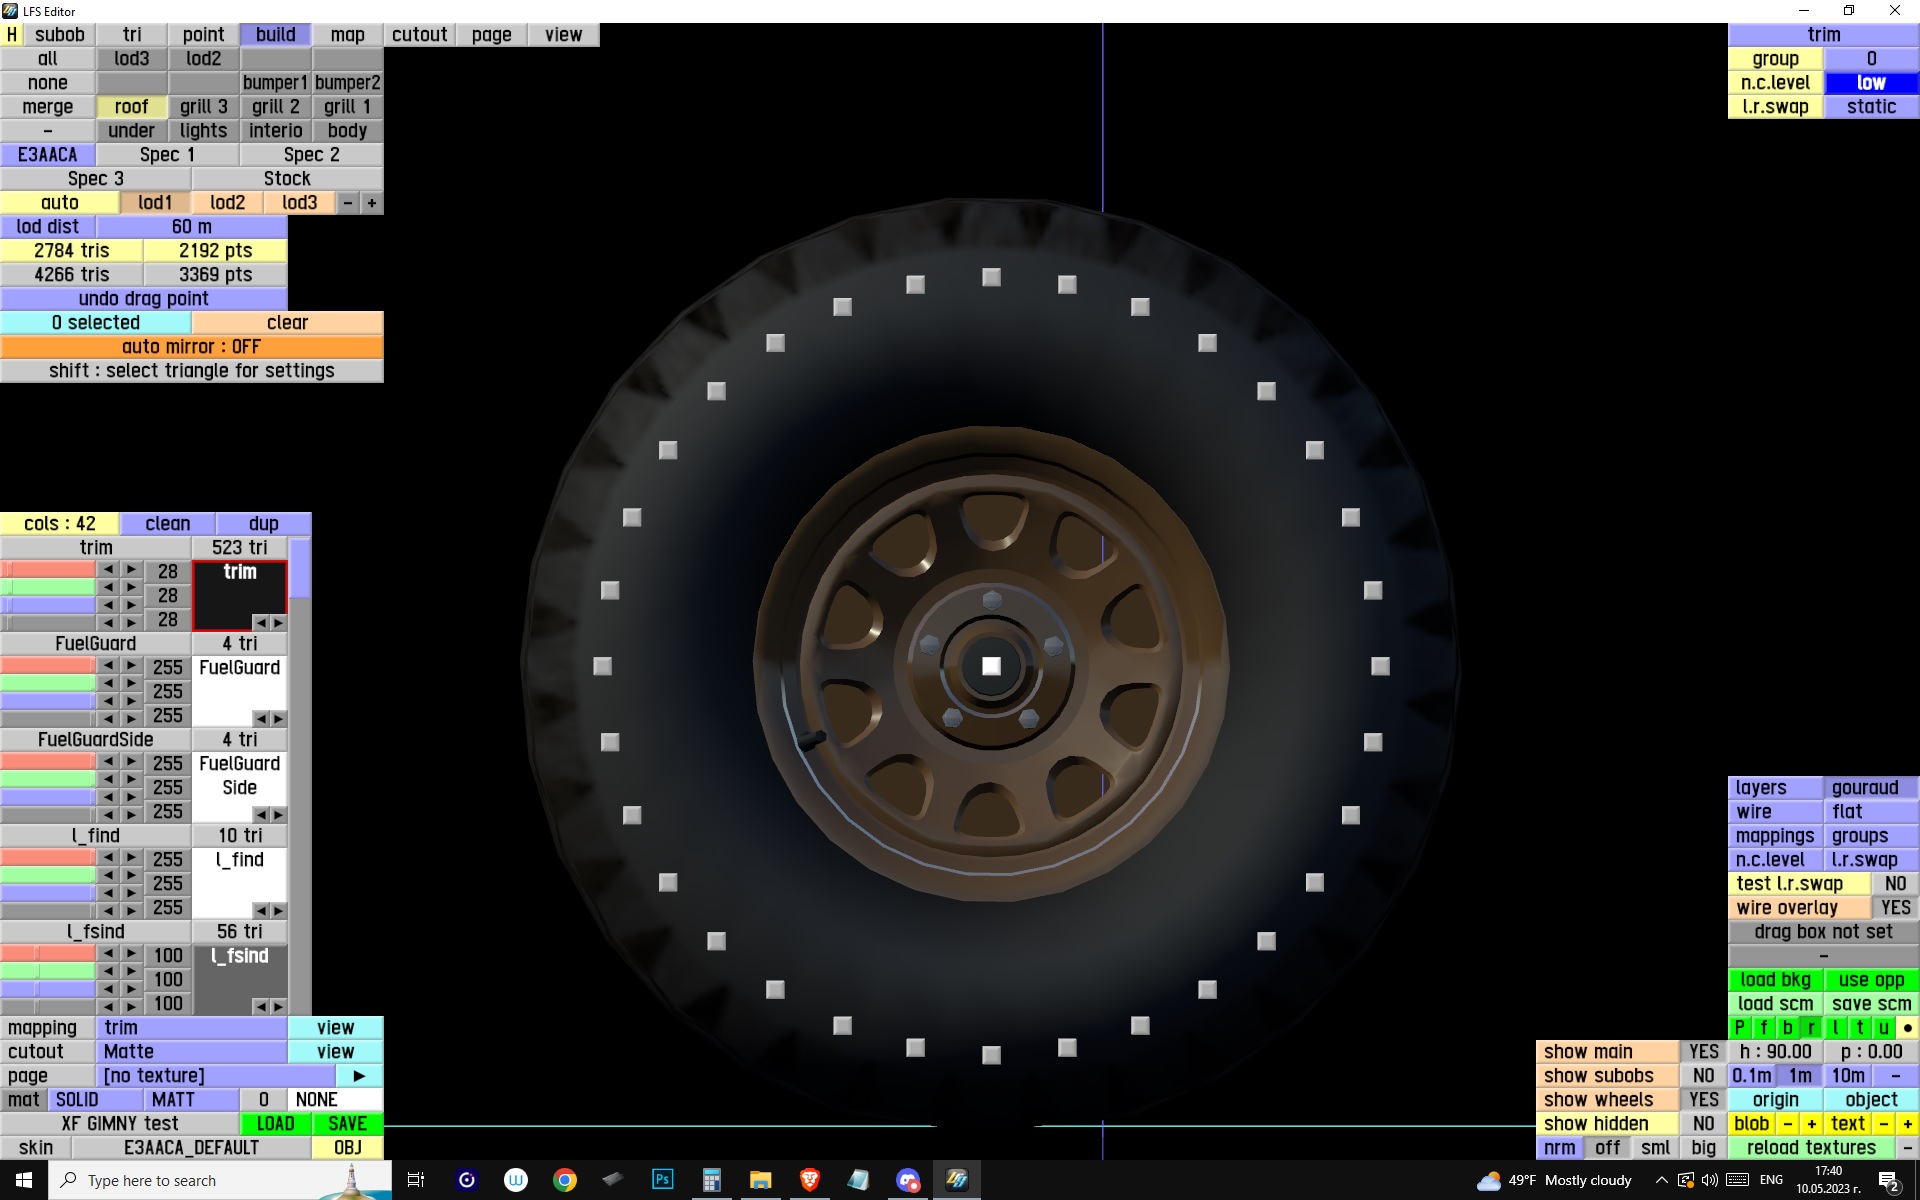Viewport: 1920px width, 1200px height.
Task: Toggle the wire overlay YES setting
Action: point(1894,908)
